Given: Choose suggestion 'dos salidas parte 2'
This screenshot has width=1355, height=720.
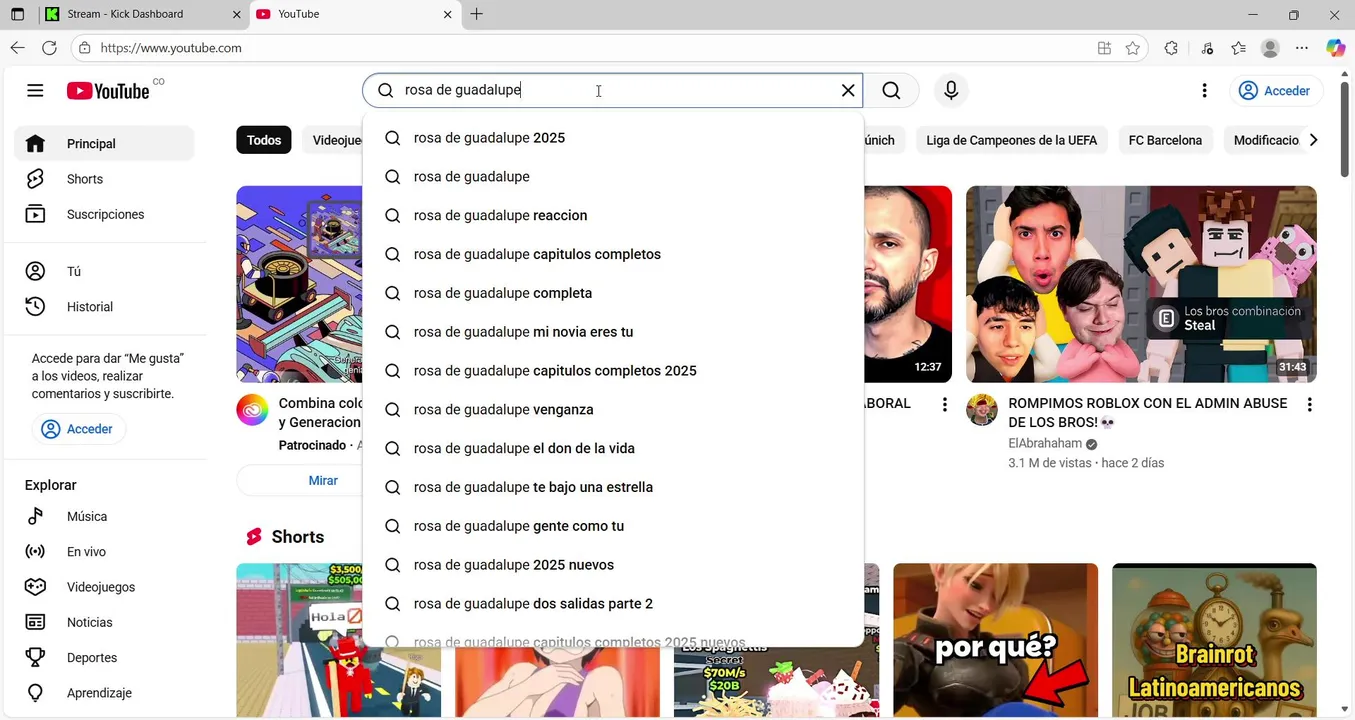Looking at the screenshot, I should click(x=613, y=604).
